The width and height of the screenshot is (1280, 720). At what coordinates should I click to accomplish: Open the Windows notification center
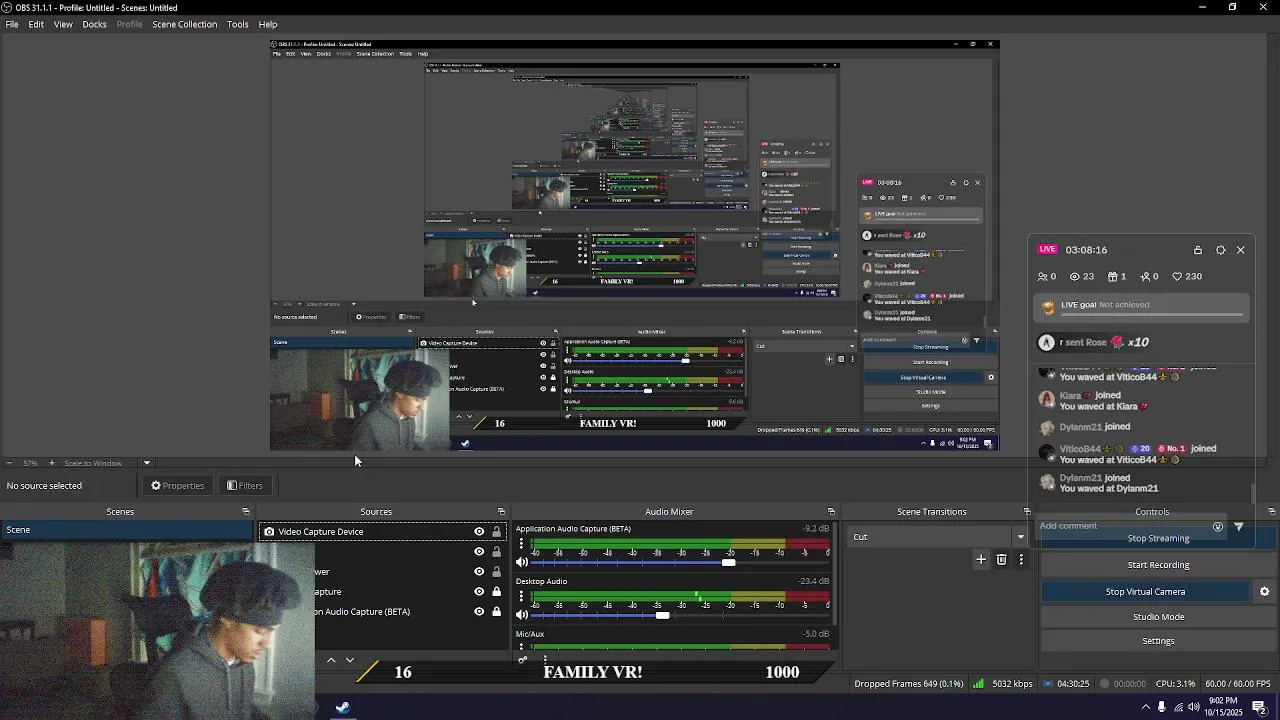1259,707
